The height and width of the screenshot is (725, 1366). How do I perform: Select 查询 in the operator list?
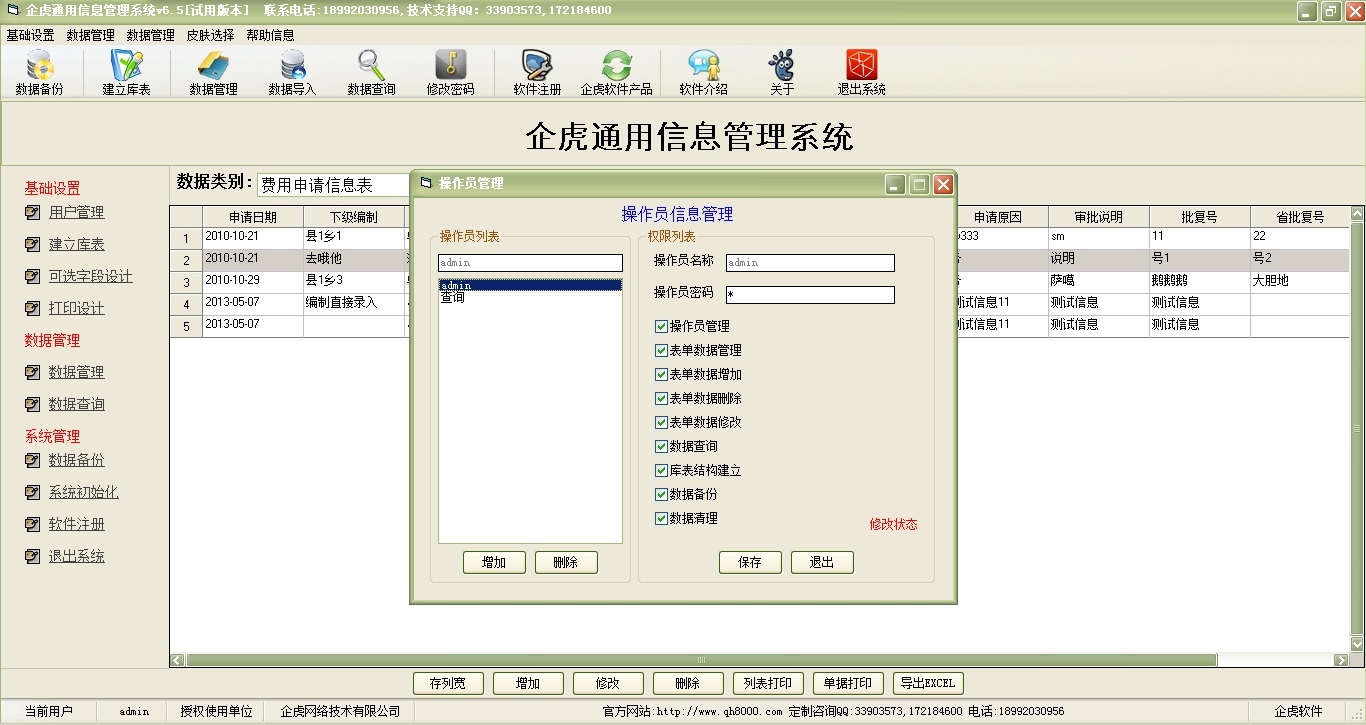(452, 298)
